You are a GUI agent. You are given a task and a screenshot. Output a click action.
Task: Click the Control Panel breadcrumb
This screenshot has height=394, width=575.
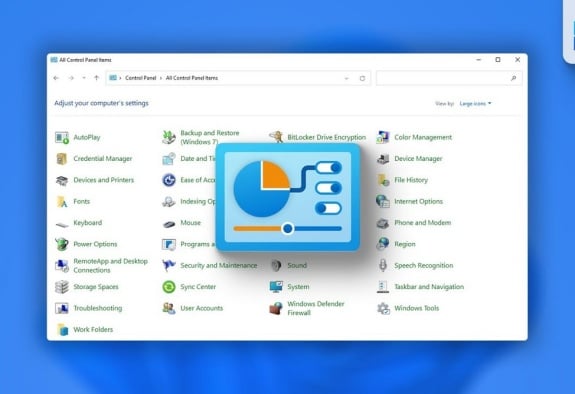pos(140,78)
